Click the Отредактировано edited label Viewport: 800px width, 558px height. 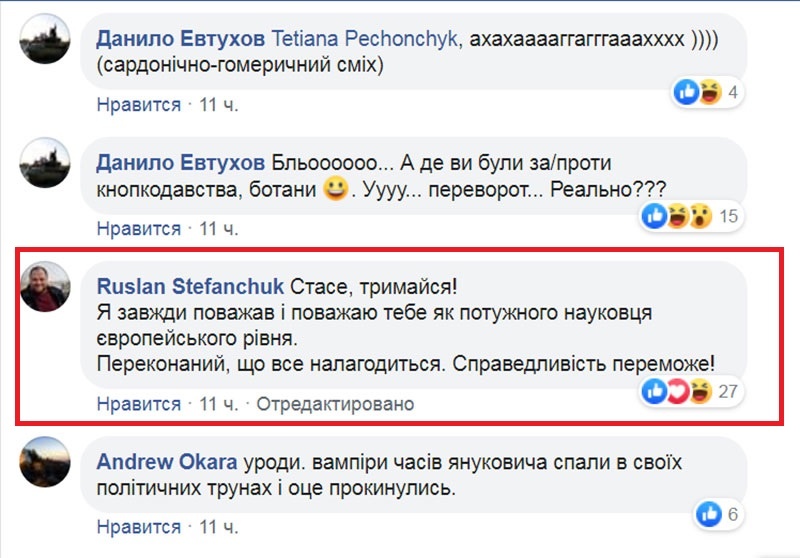pyautogui.click(x=334, y=404)
